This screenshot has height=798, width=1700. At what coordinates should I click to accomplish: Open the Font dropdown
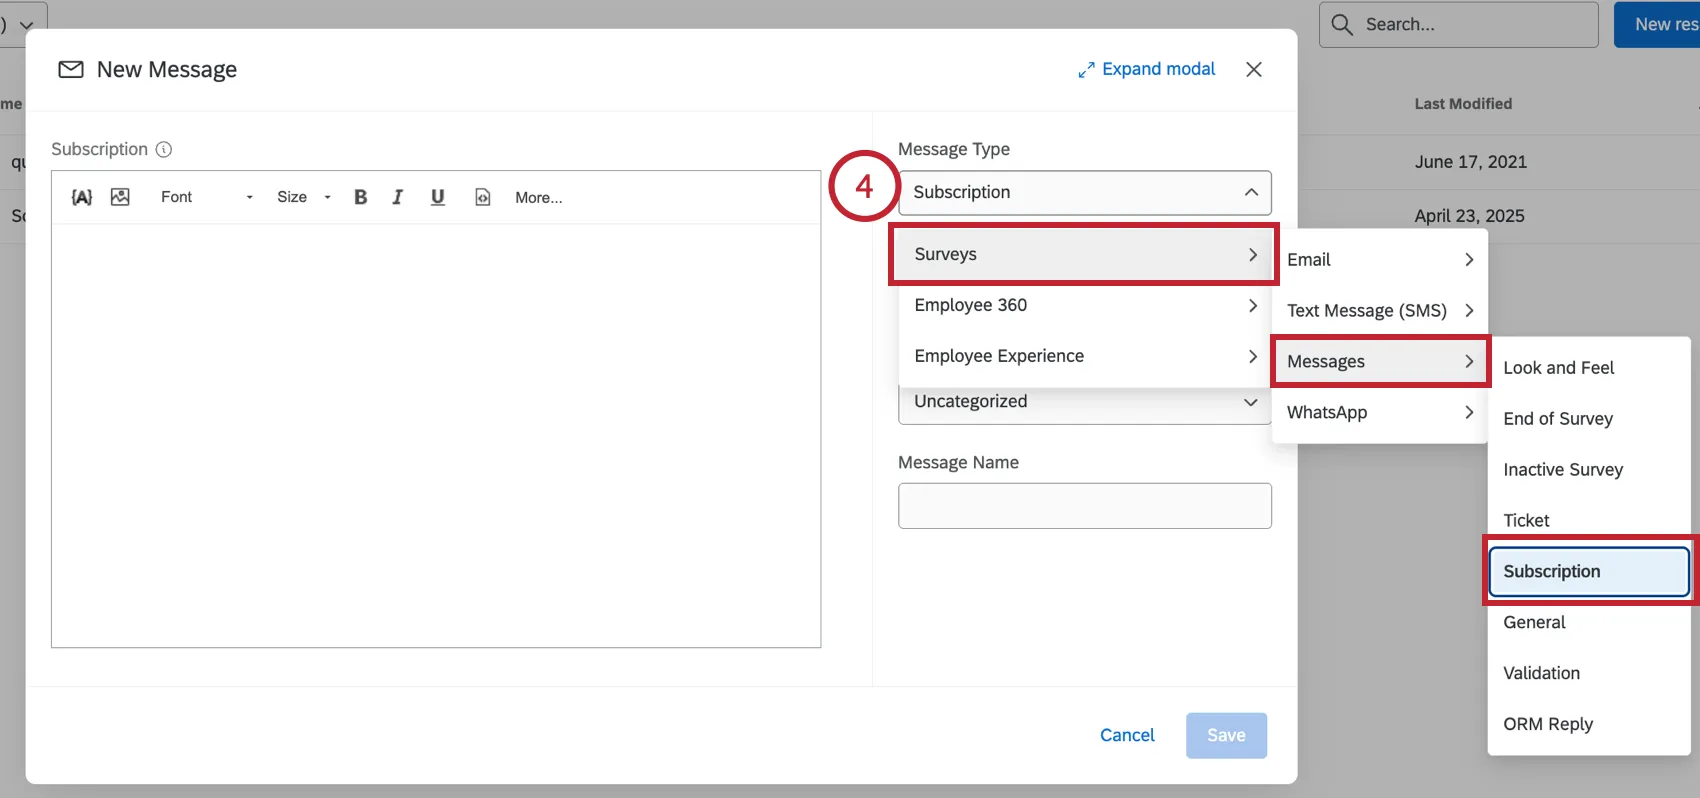pos(206,197)
